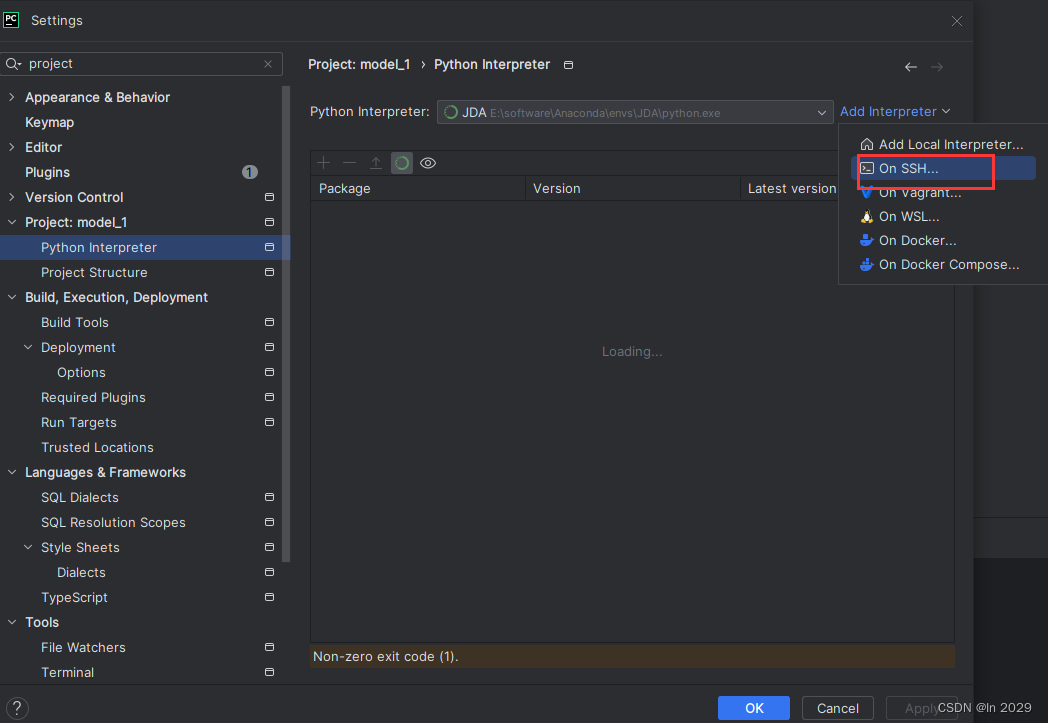Collapse Project: model_1 section
Screen dimensions: 1048x723
pyautogui.click(x=11, y=222)
